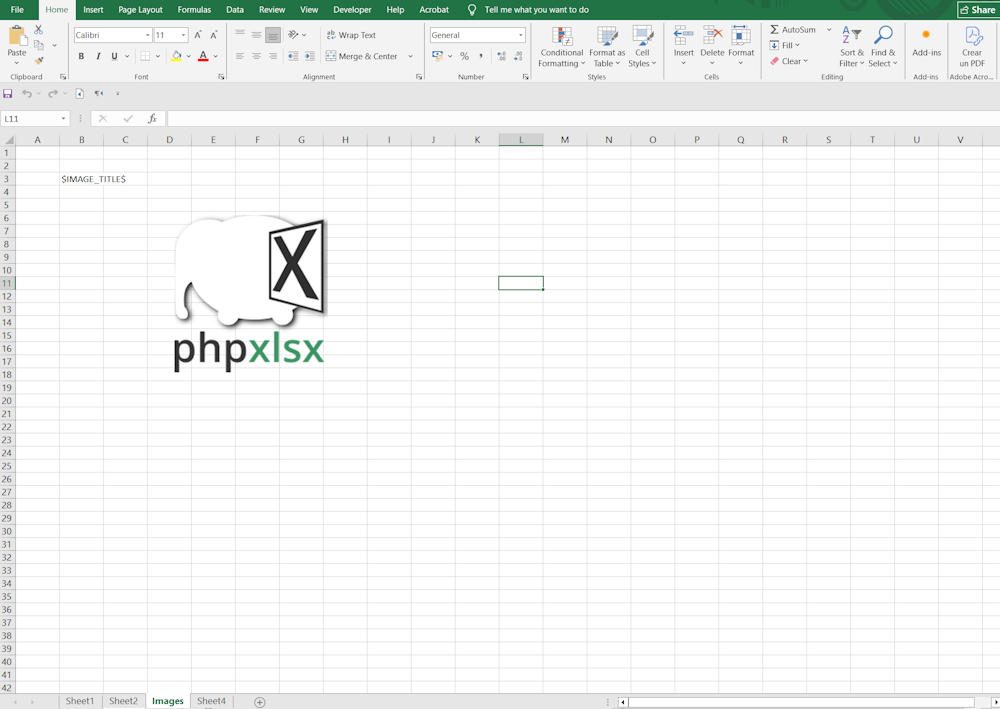The width and height of the screenshot is (1000, 709).
Task: Click the Increase Font Size icon
Action: 197,35
